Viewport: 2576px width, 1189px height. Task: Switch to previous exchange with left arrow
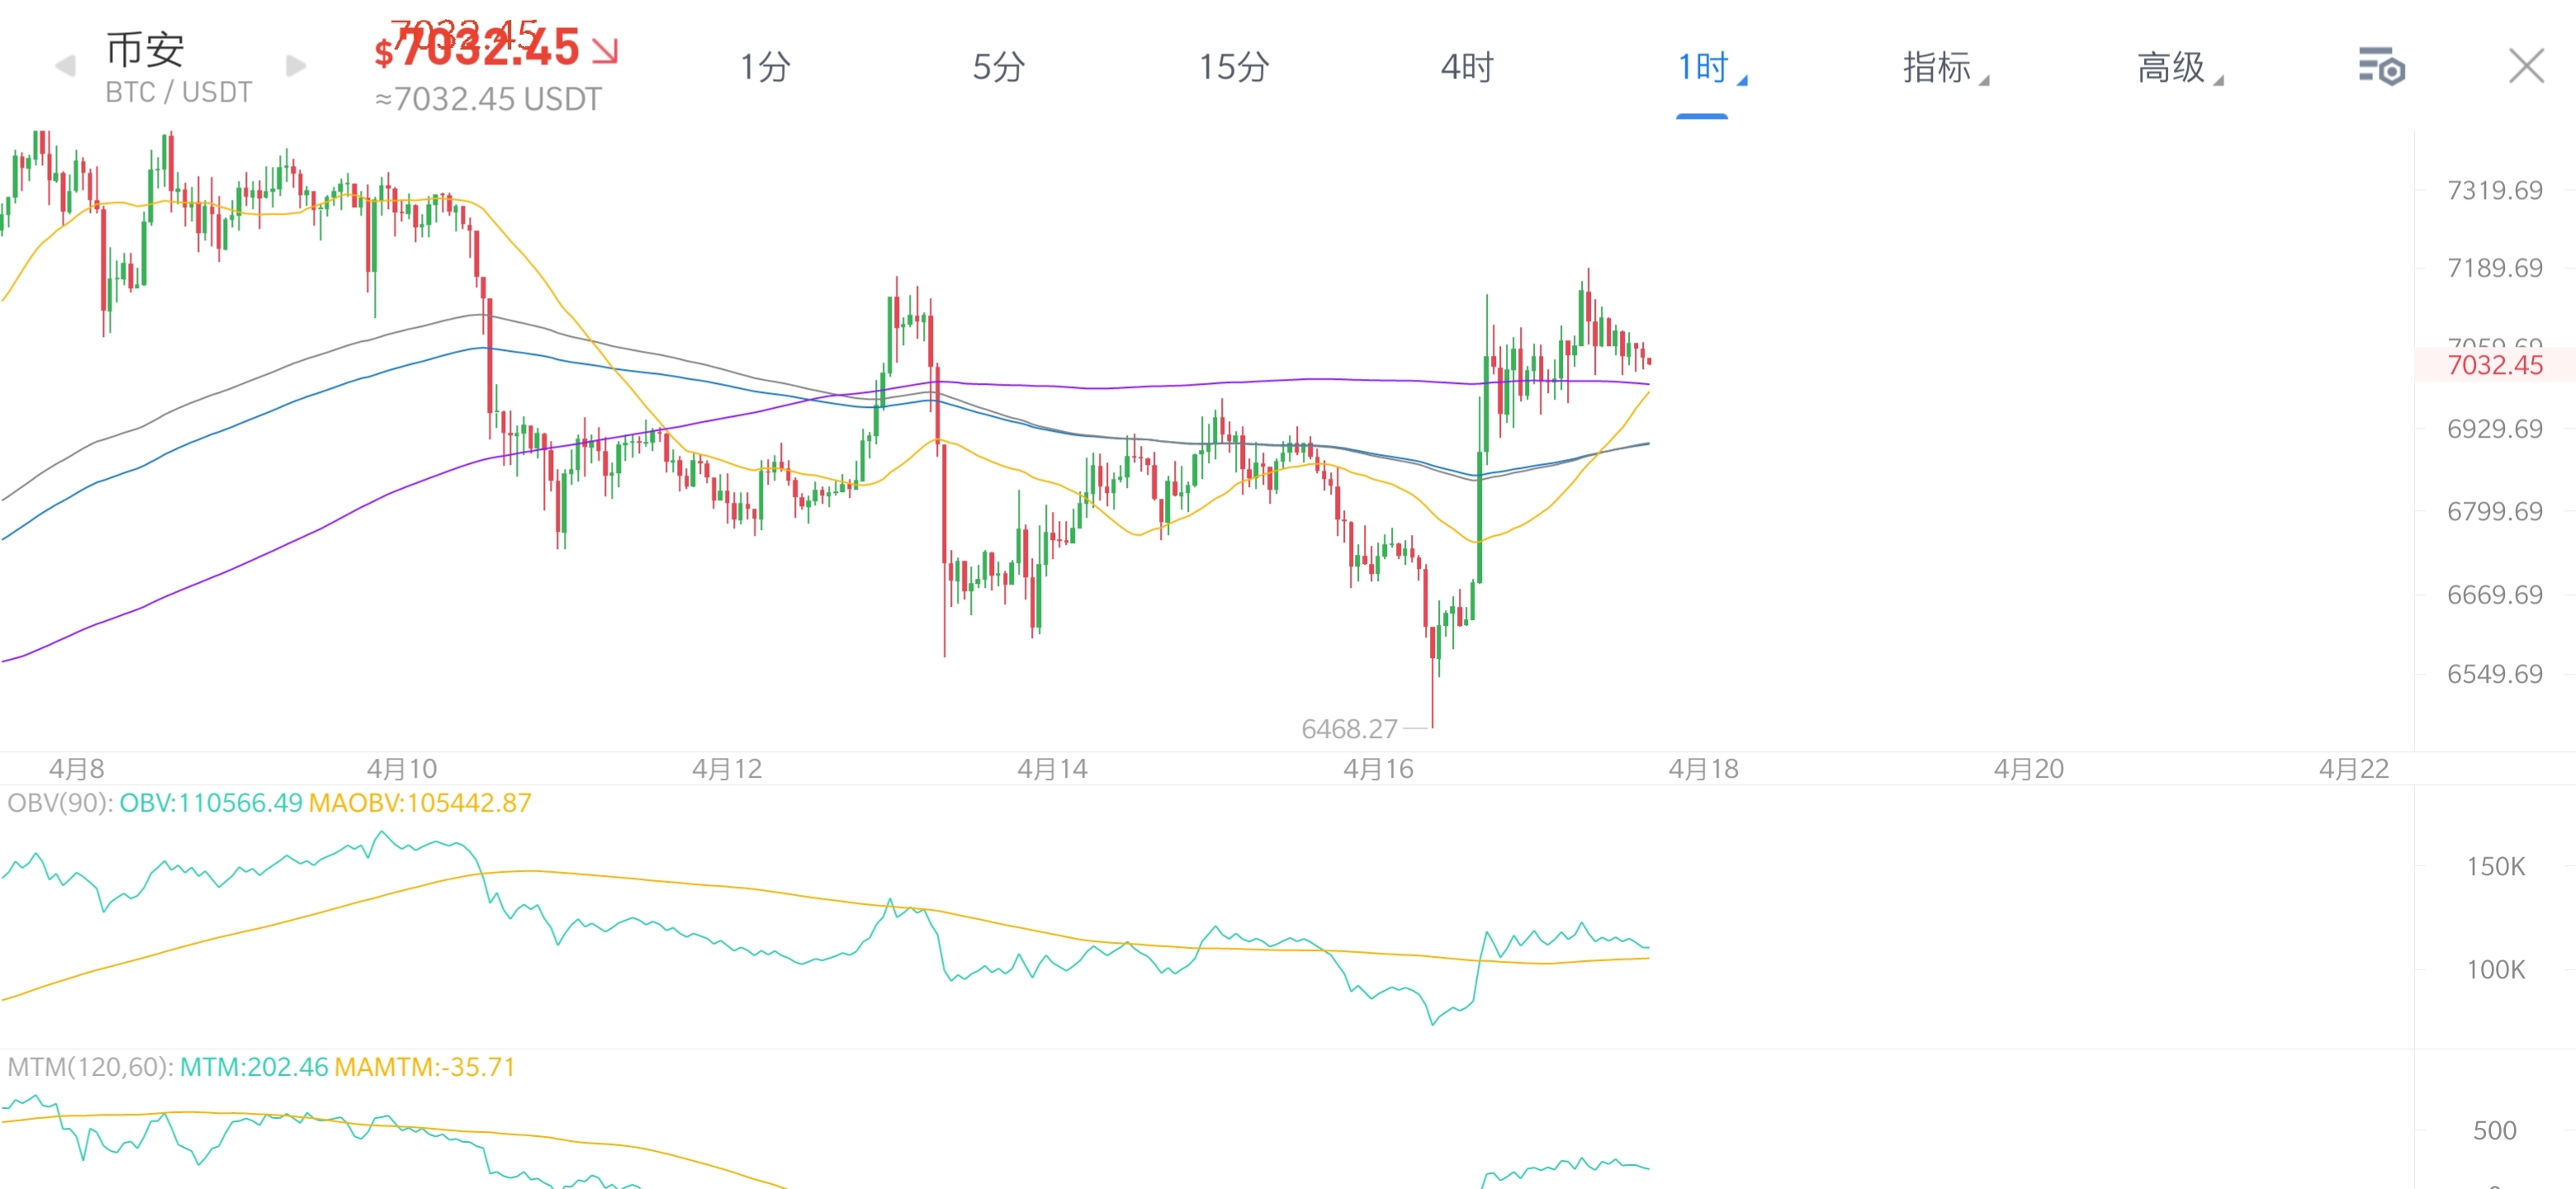(65, 67)
